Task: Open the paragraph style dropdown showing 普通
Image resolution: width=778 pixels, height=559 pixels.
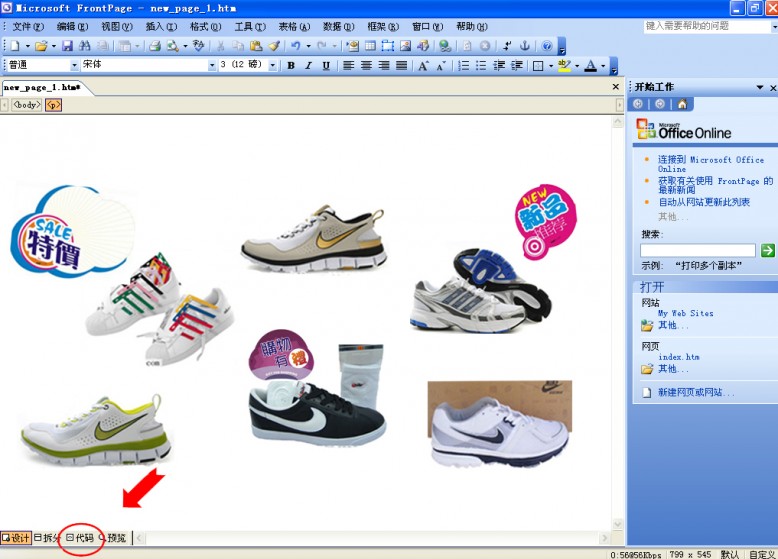Action: 74,65
